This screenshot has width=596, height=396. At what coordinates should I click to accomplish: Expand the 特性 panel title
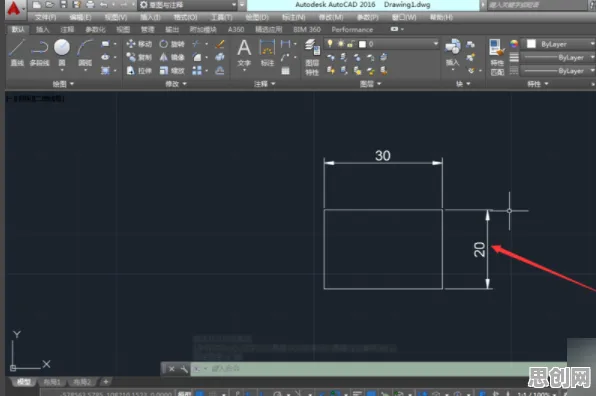[537, 84]
